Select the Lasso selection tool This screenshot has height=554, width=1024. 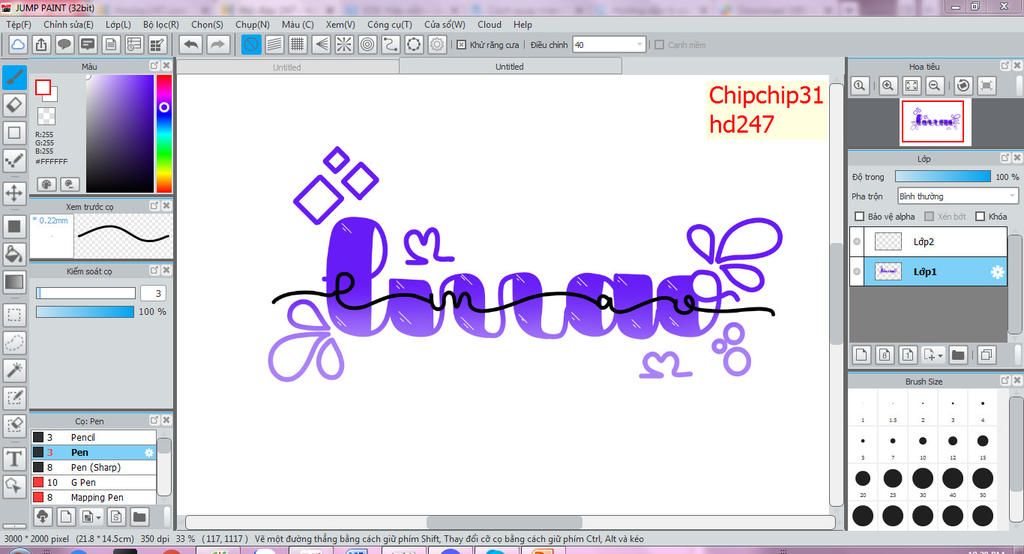pos(14,342)
